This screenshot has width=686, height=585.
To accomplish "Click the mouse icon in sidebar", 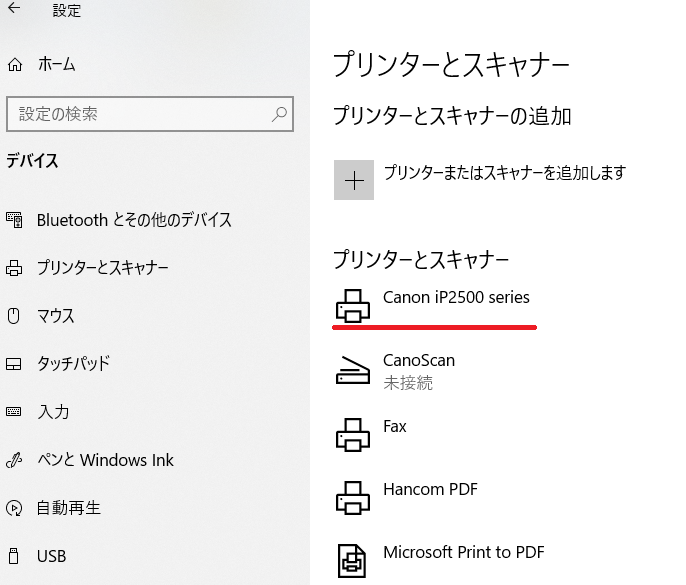I will (14, 316).
